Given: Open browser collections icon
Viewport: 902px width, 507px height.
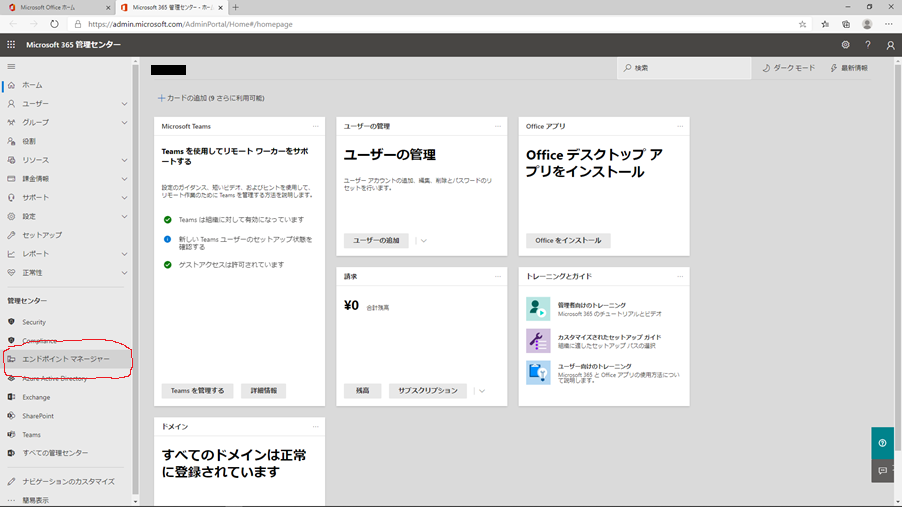Looking at the screenshot, I should coord(846,24).
